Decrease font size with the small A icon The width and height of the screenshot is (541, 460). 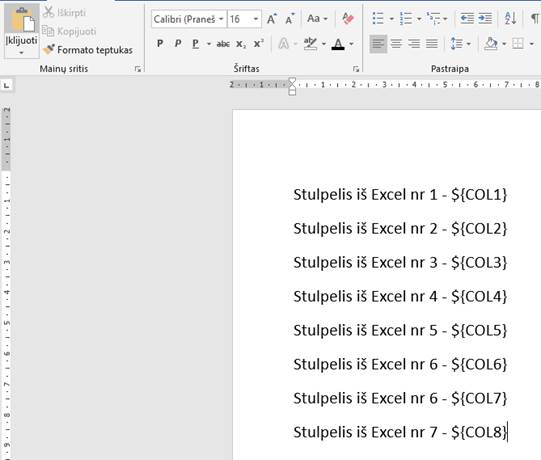290,19
